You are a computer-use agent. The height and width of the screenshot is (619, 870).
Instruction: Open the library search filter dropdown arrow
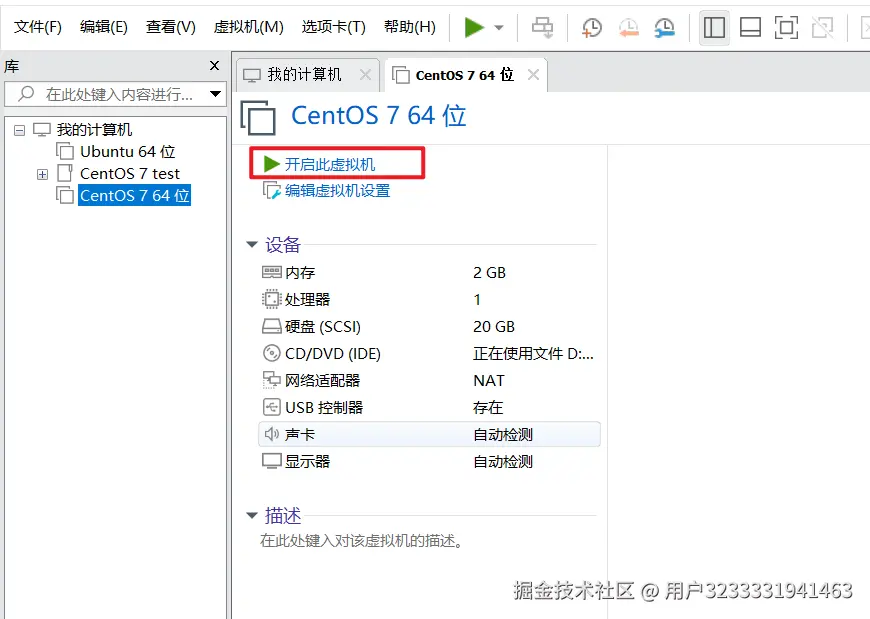[x=216, y=94]
